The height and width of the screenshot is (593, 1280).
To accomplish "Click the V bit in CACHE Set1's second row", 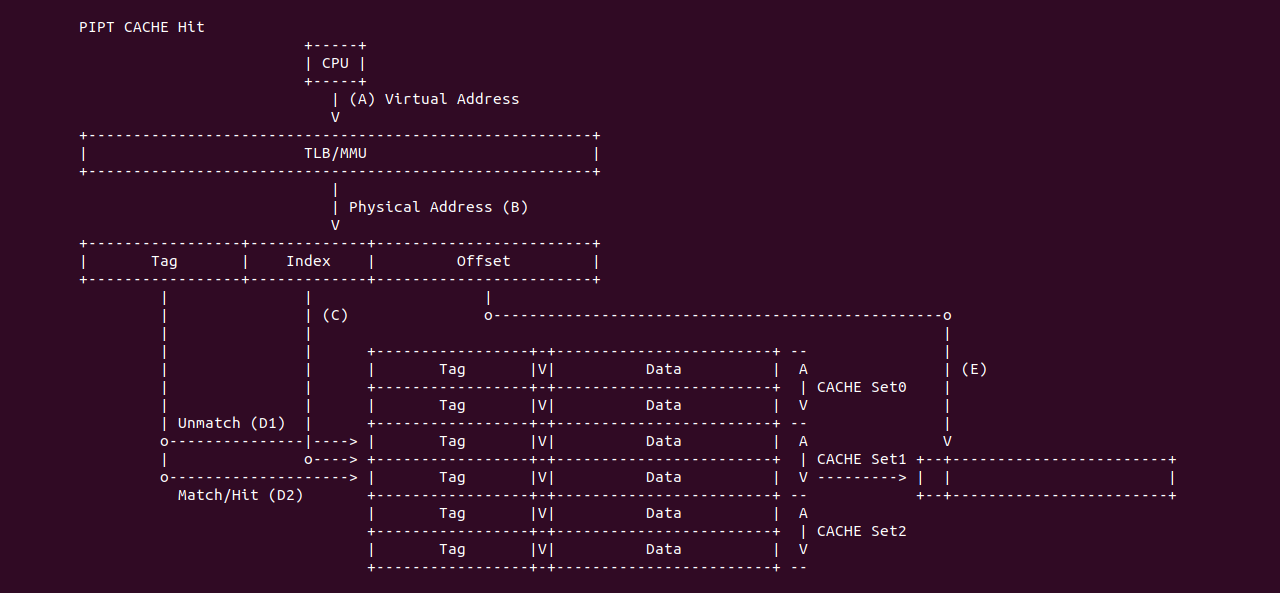I will point(542,477).
